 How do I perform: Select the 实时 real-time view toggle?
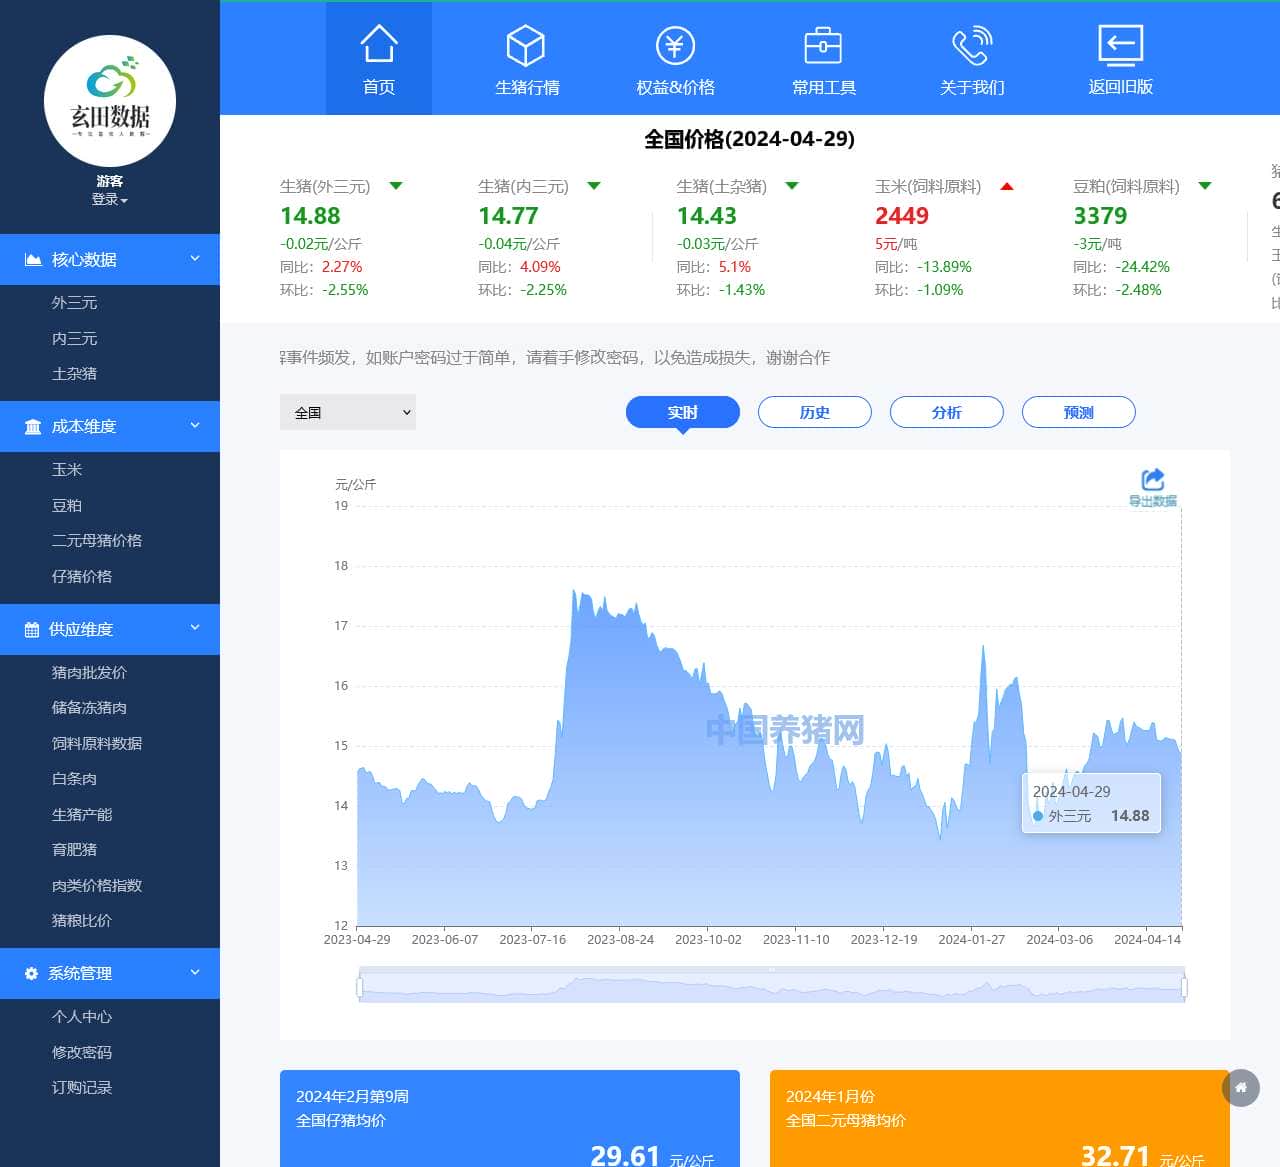[683, 412]
